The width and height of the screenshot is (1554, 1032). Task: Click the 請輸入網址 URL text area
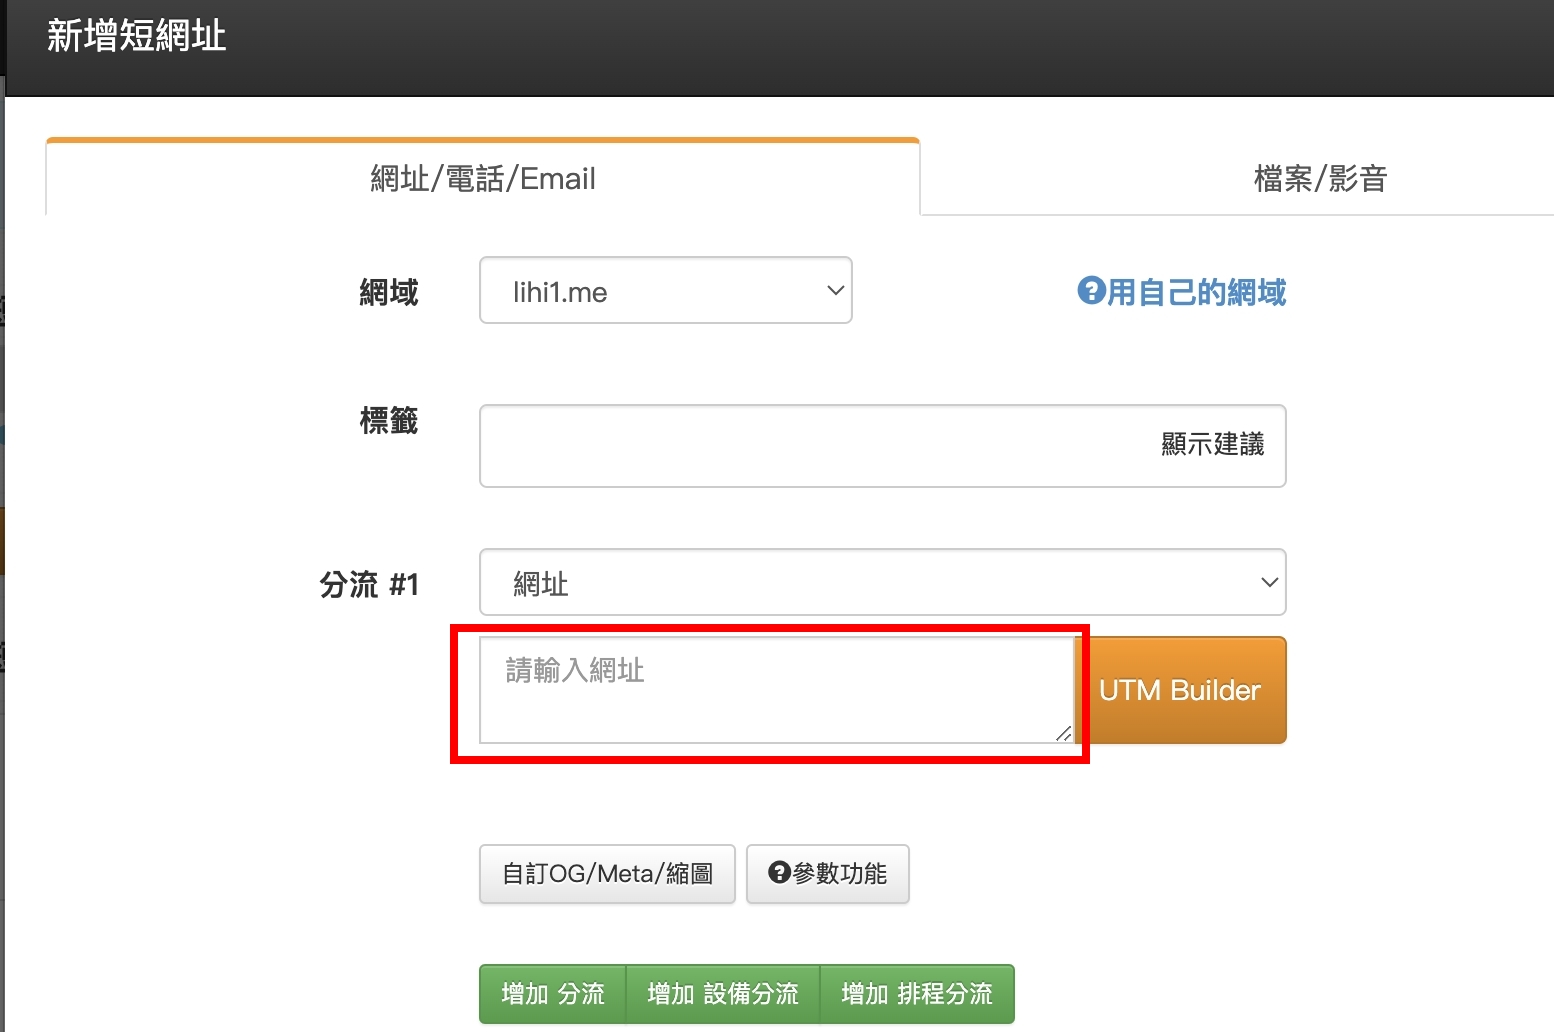point(770,690)
